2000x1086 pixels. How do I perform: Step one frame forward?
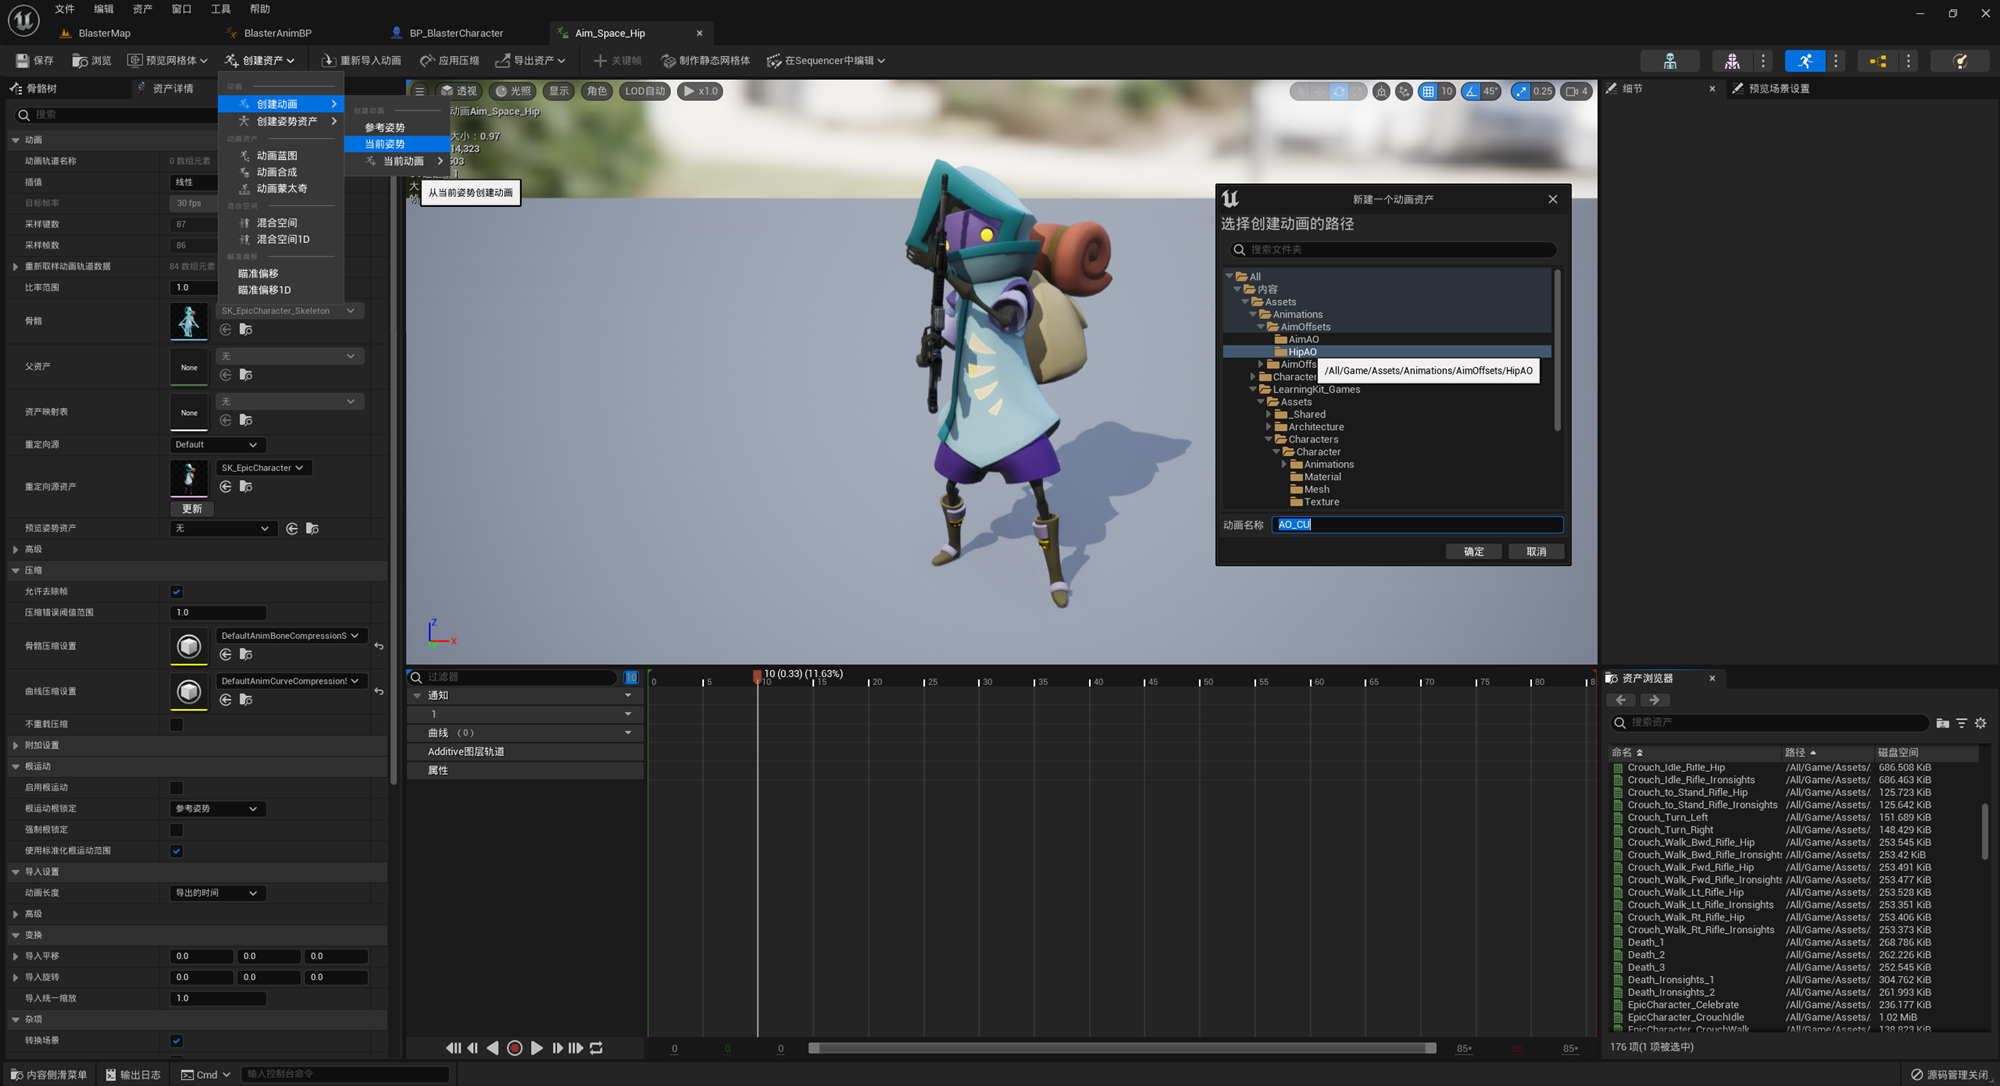(557, 1048)
